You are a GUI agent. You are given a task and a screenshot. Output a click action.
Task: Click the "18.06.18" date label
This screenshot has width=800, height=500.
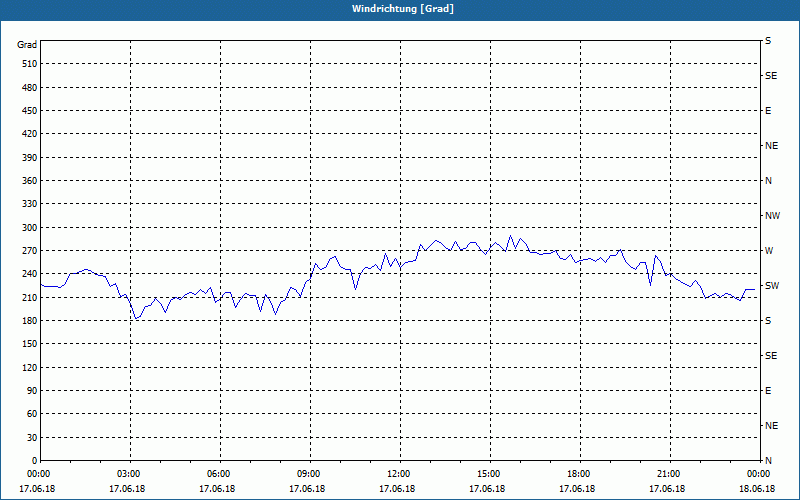(757, 489)
